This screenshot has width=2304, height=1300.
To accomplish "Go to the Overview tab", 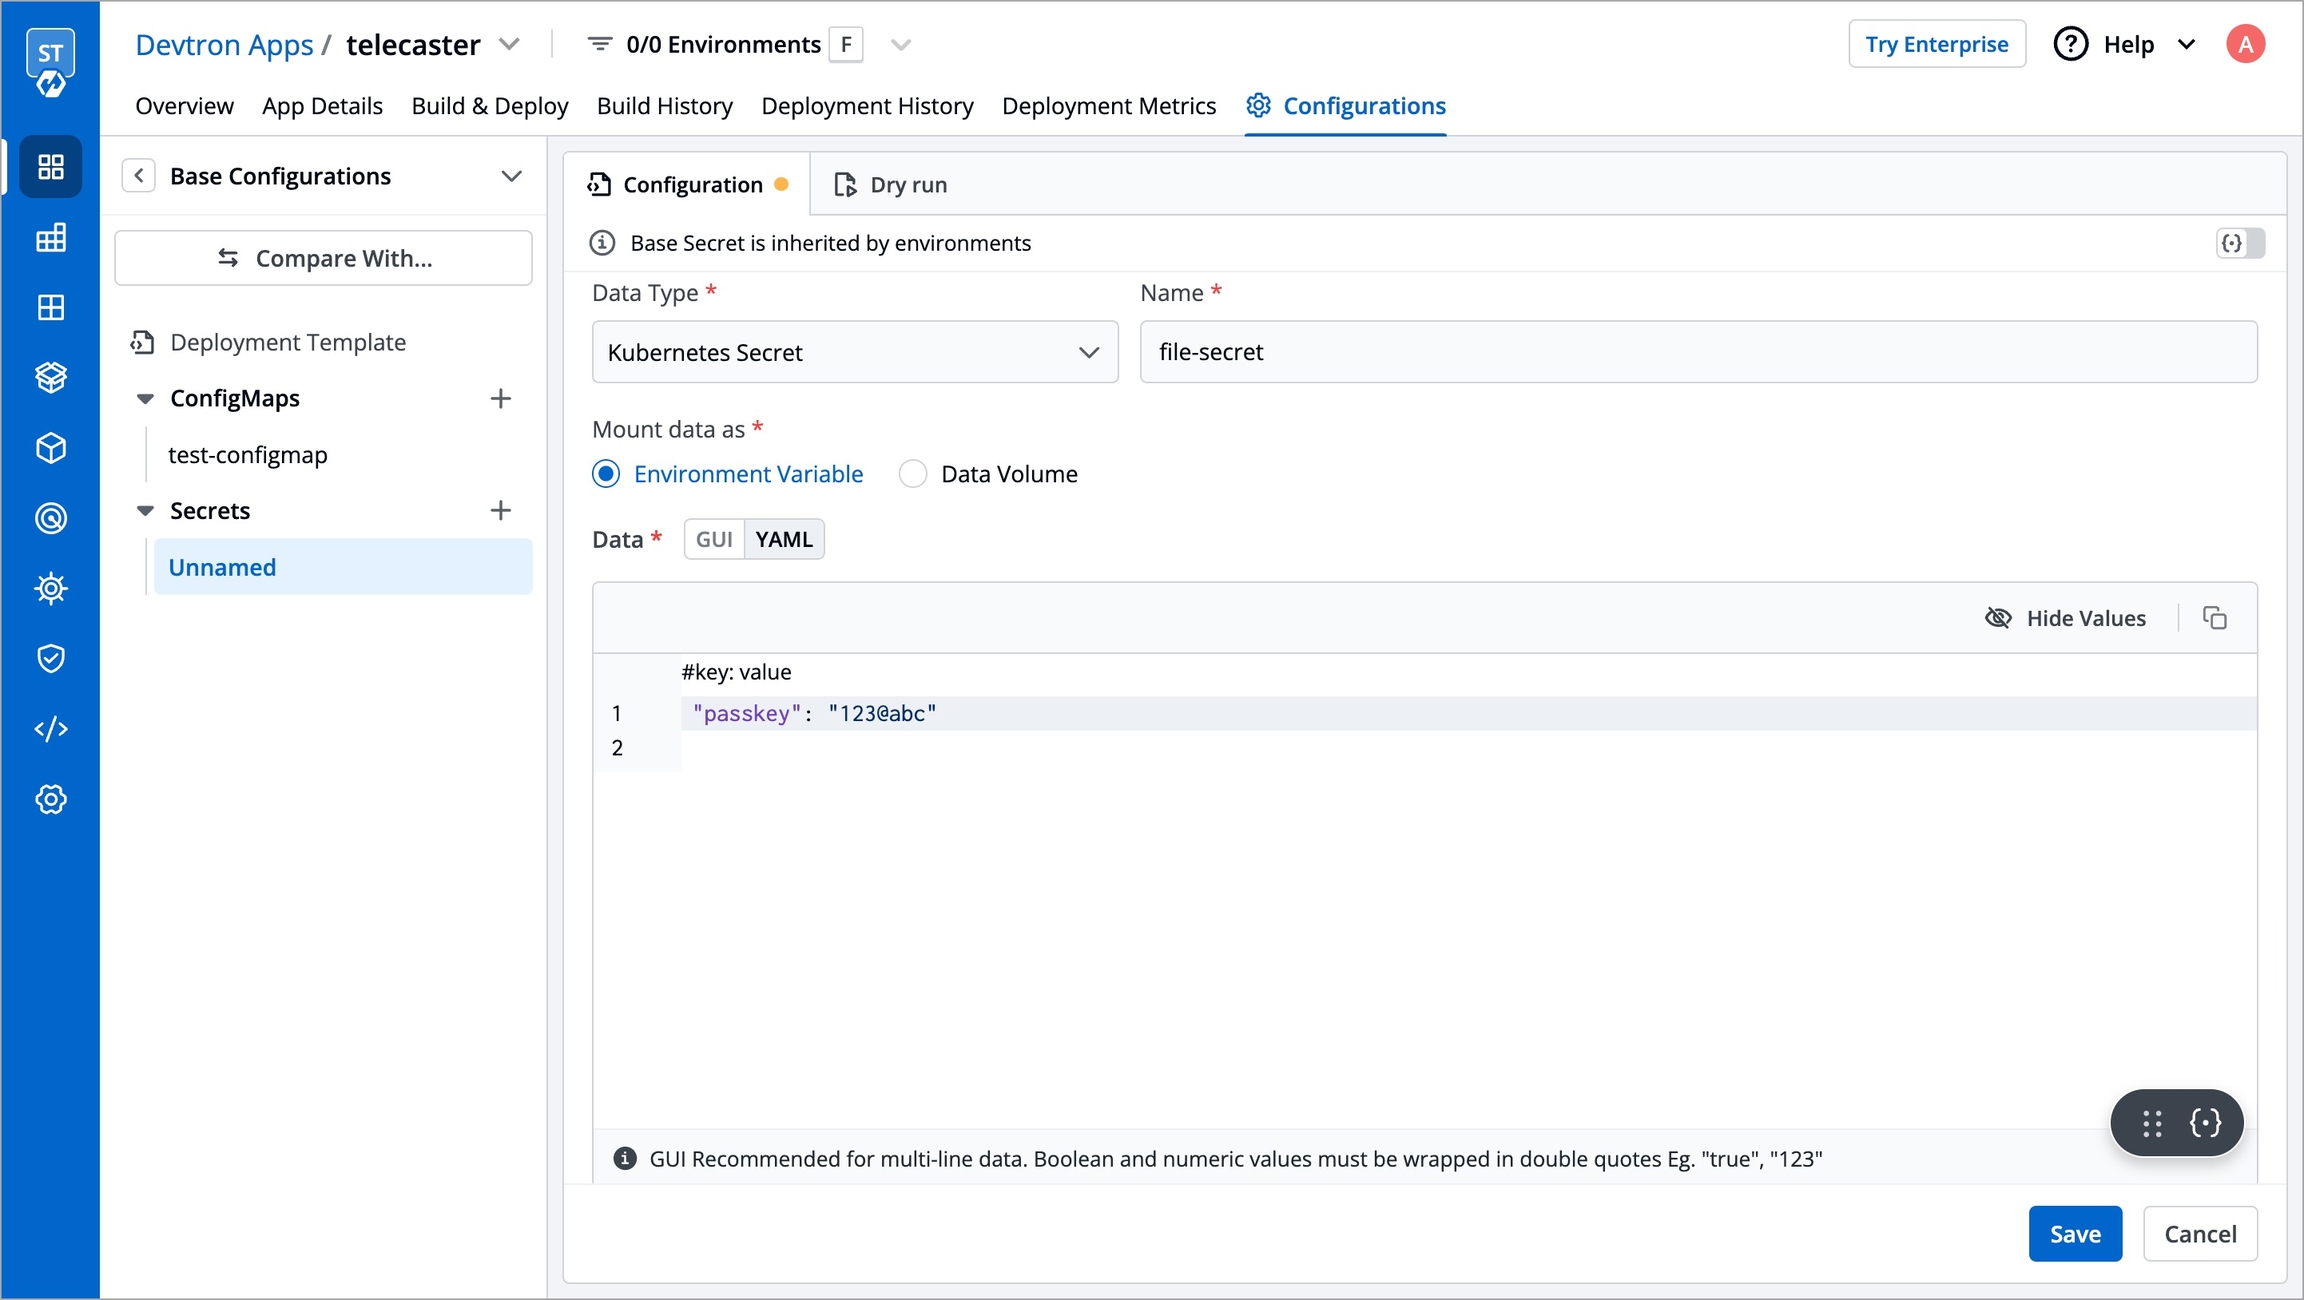I will [185, 106].
